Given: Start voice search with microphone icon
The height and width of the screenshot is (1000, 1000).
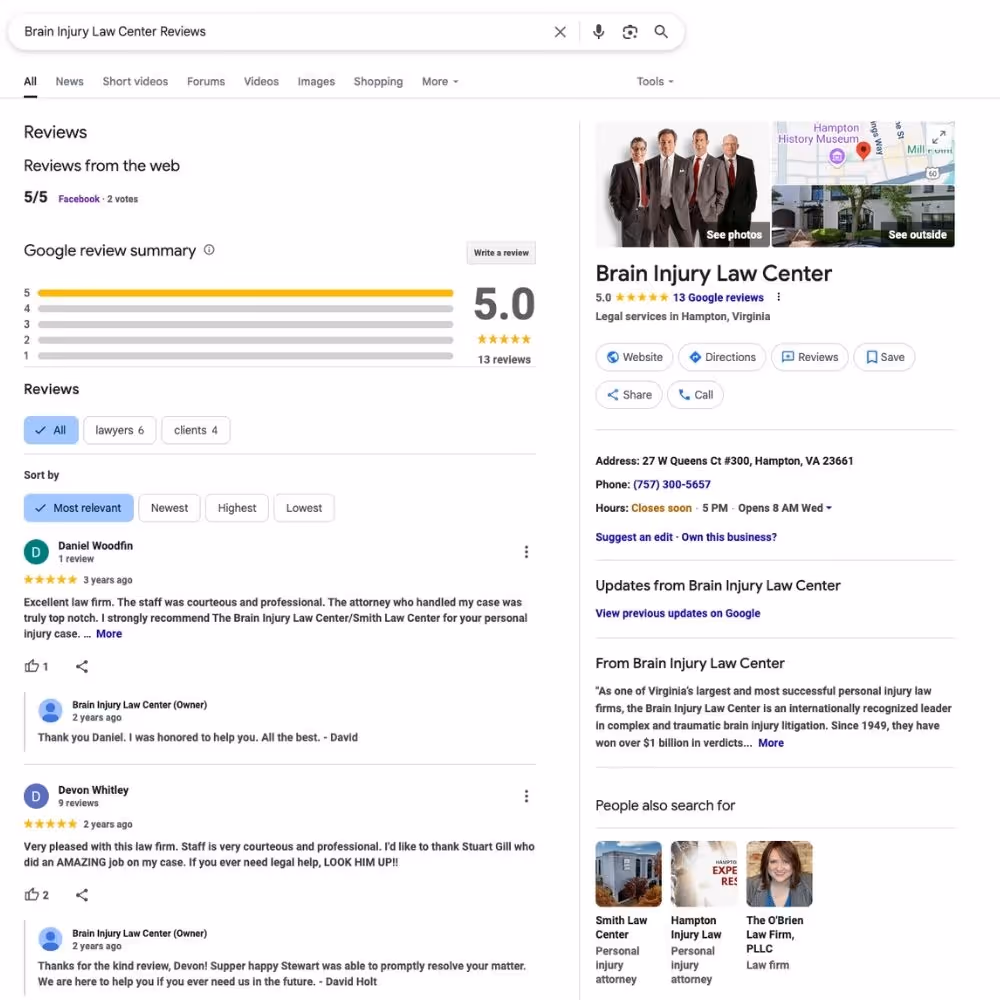Looking at the screenshot, I should click(x=598, y=32).
